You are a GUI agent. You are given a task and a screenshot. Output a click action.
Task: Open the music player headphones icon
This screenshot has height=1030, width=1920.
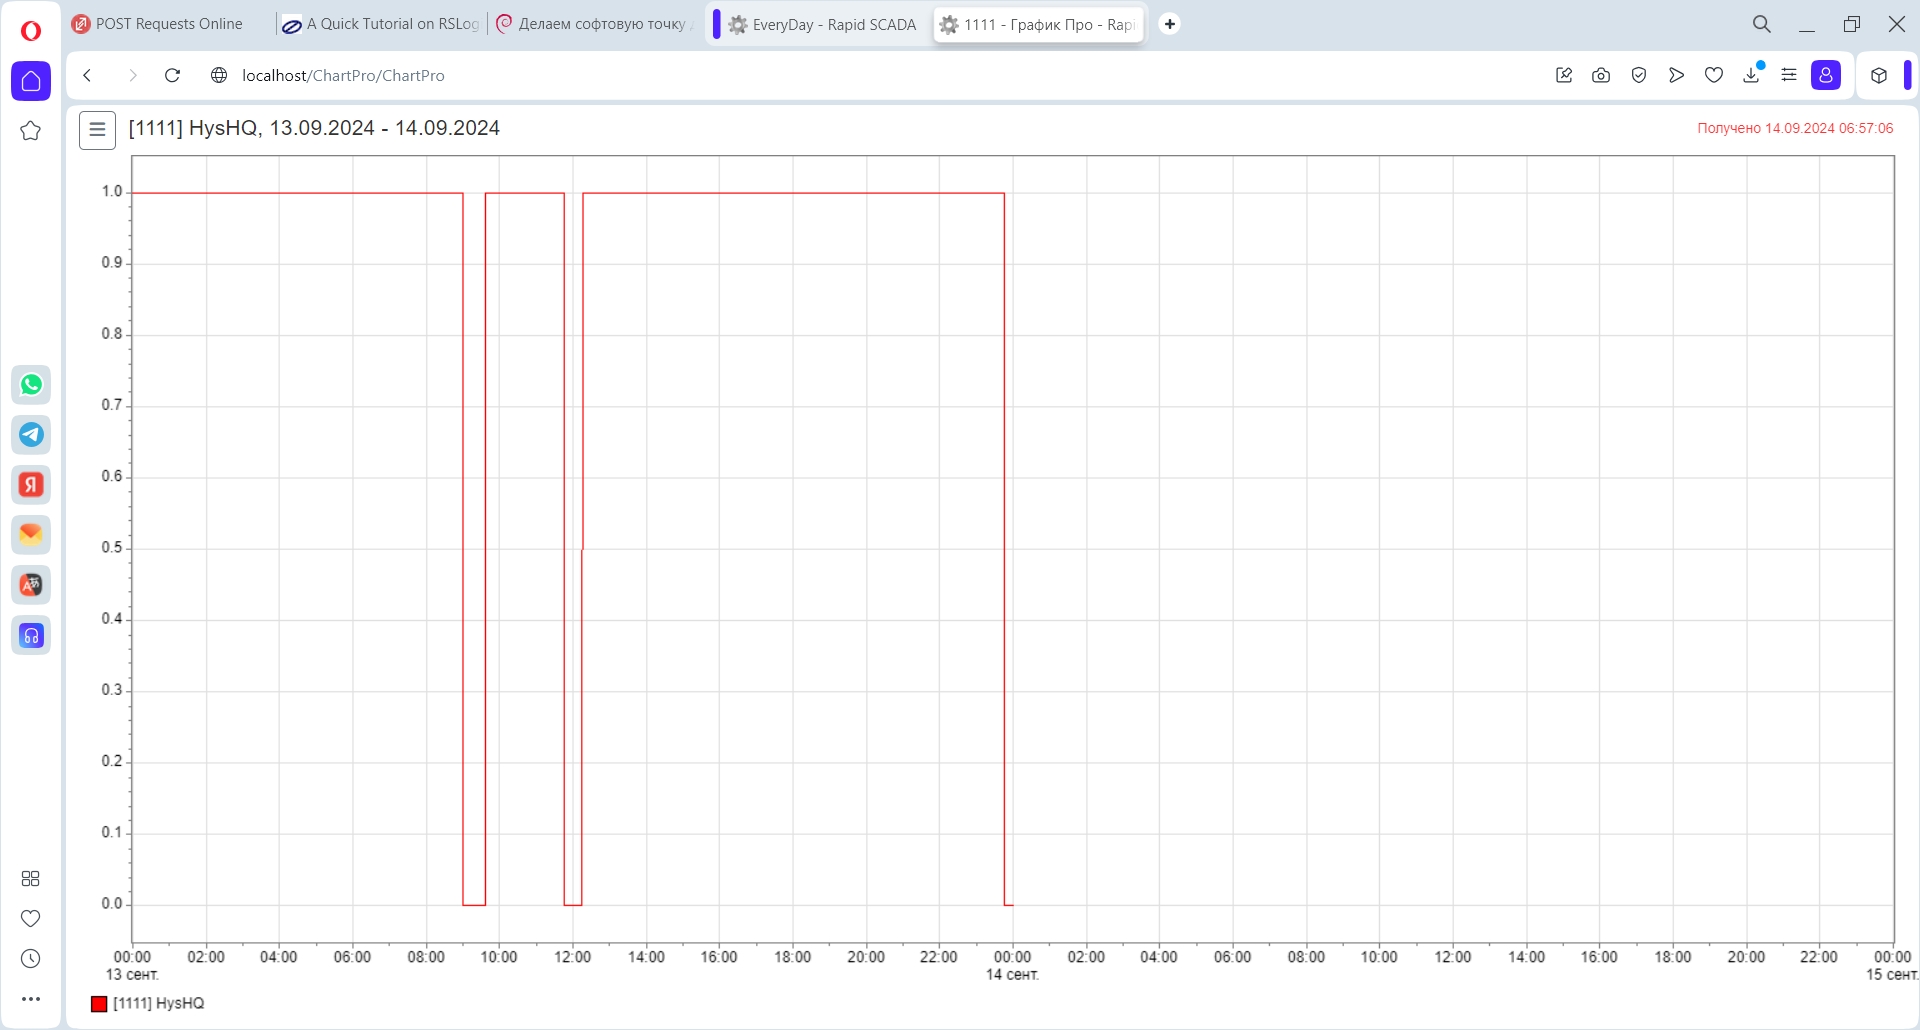pos(31,635)
